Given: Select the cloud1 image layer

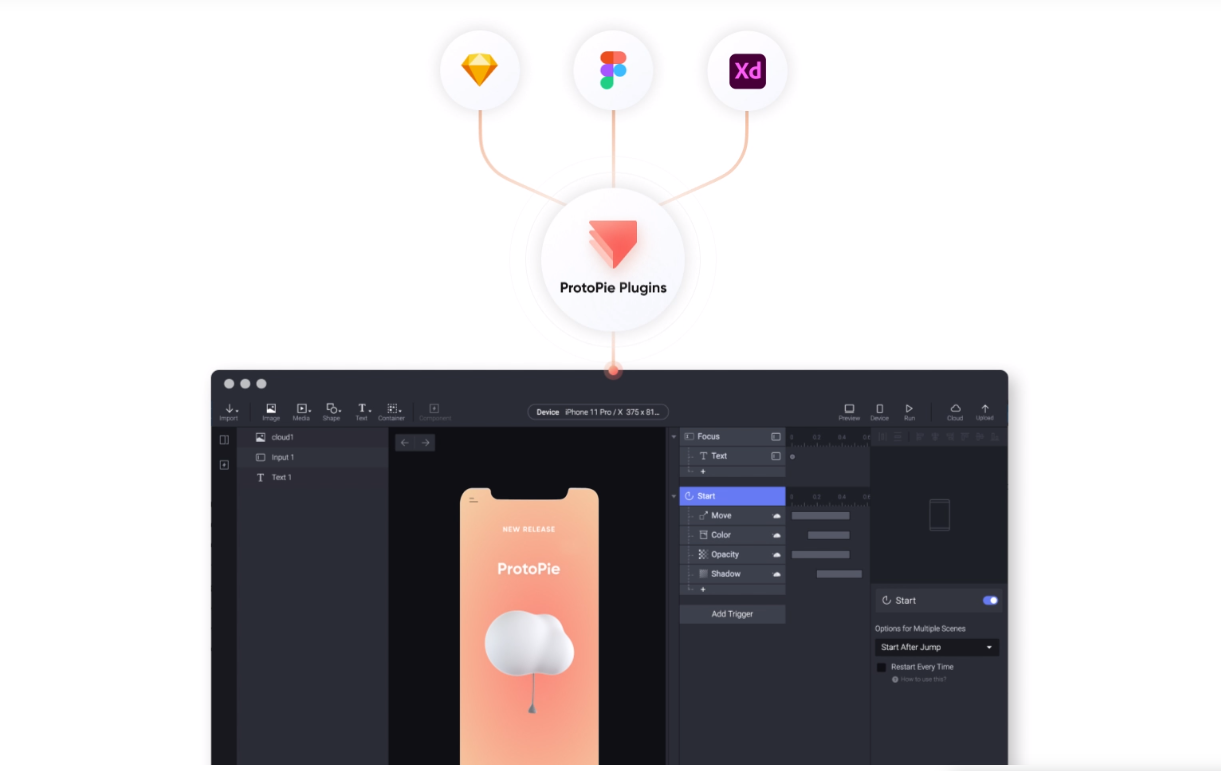Looking at the screenshot, I should (312, 438).
